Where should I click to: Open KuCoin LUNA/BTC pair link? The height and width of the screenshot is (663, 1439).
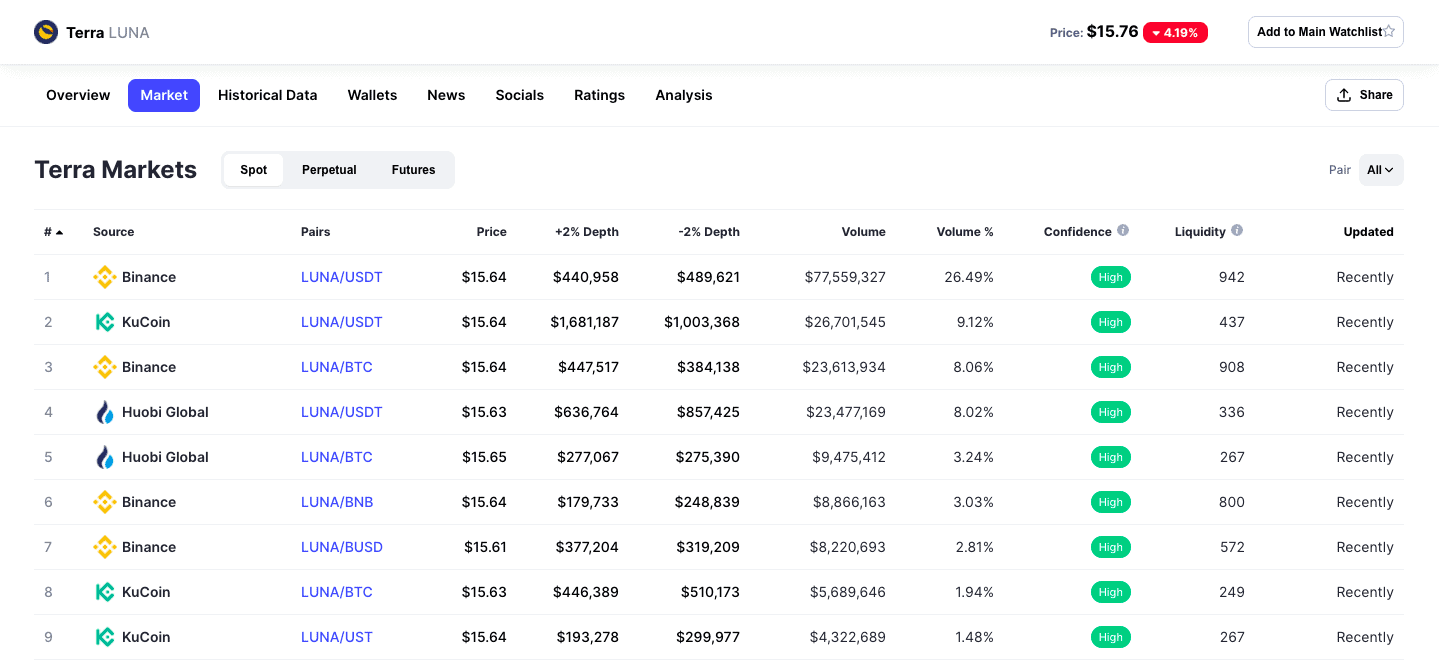click(337, 592)
